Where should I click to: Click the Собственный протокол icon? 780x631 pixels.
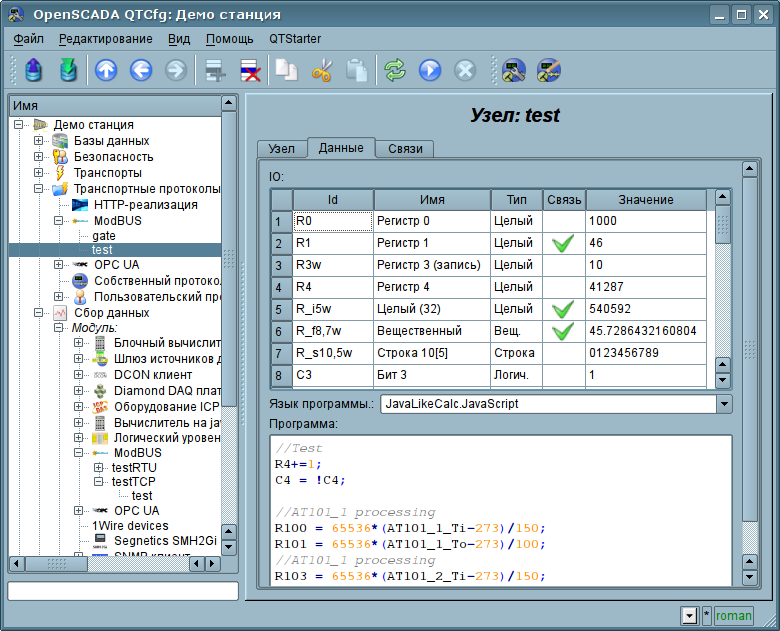tap(80, 281)
